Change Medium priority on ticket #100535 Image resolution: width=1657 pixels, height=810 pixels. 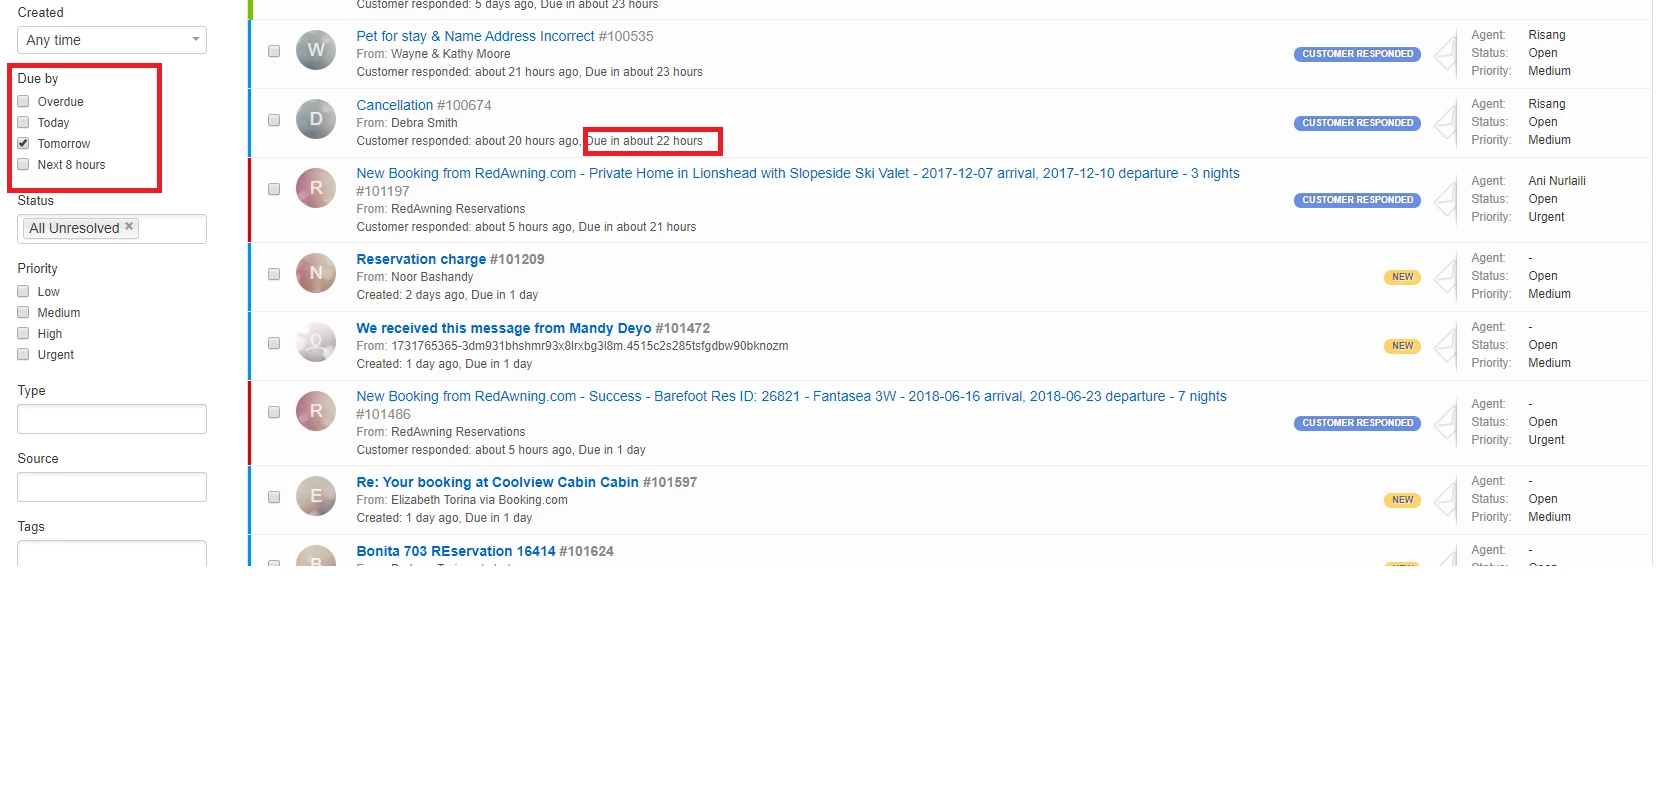click(1549, 71)
